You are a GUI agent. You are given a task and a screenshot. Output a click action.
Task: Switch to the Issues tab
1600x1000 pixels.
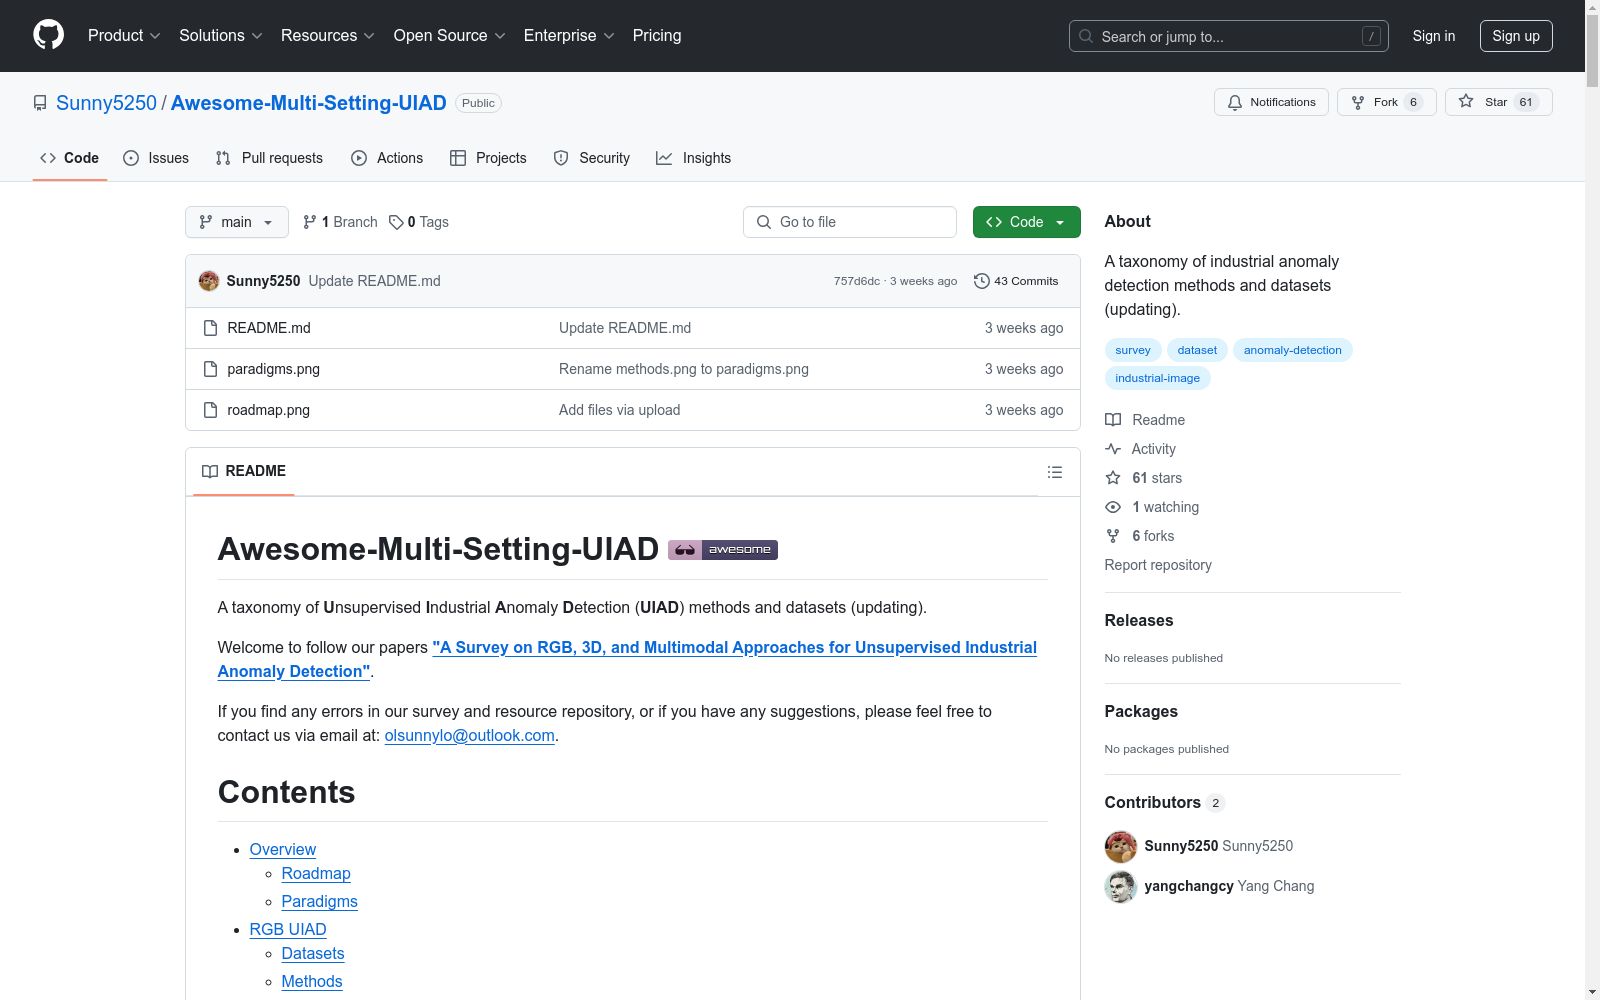[156, 158]
